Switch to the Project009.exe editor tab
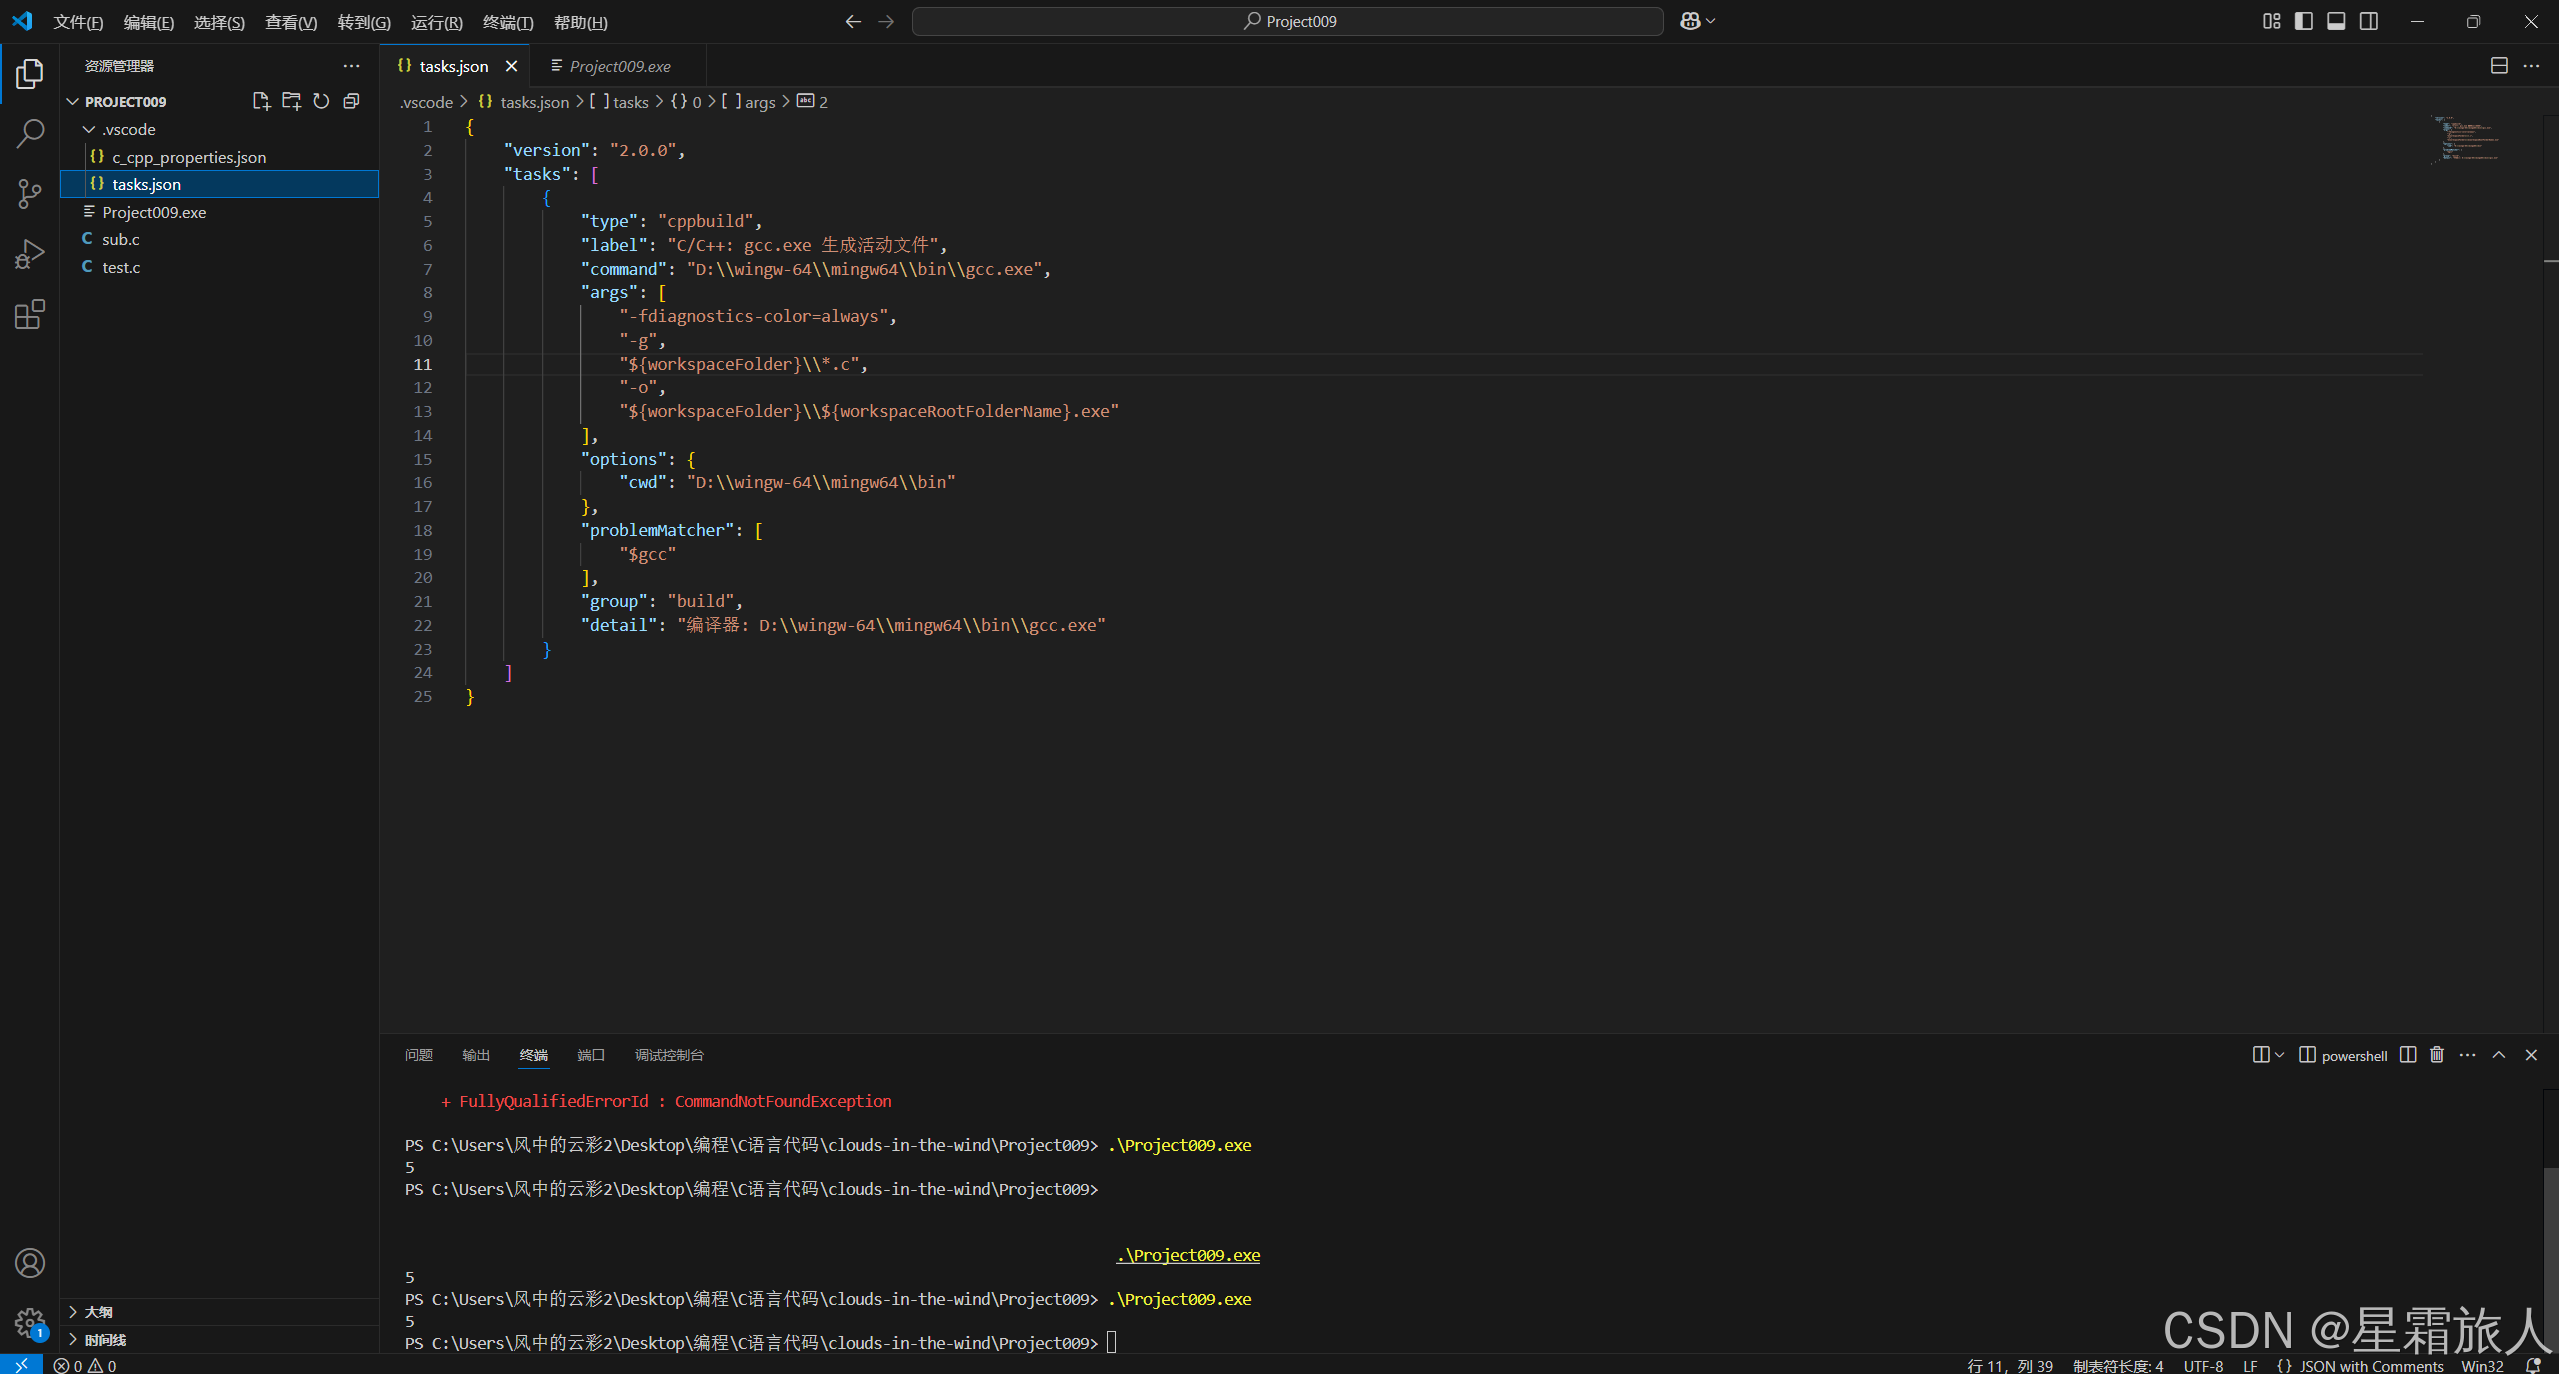Viewport: 2559px width, 1374px height. pyautogui.click(x=619, y=66)
